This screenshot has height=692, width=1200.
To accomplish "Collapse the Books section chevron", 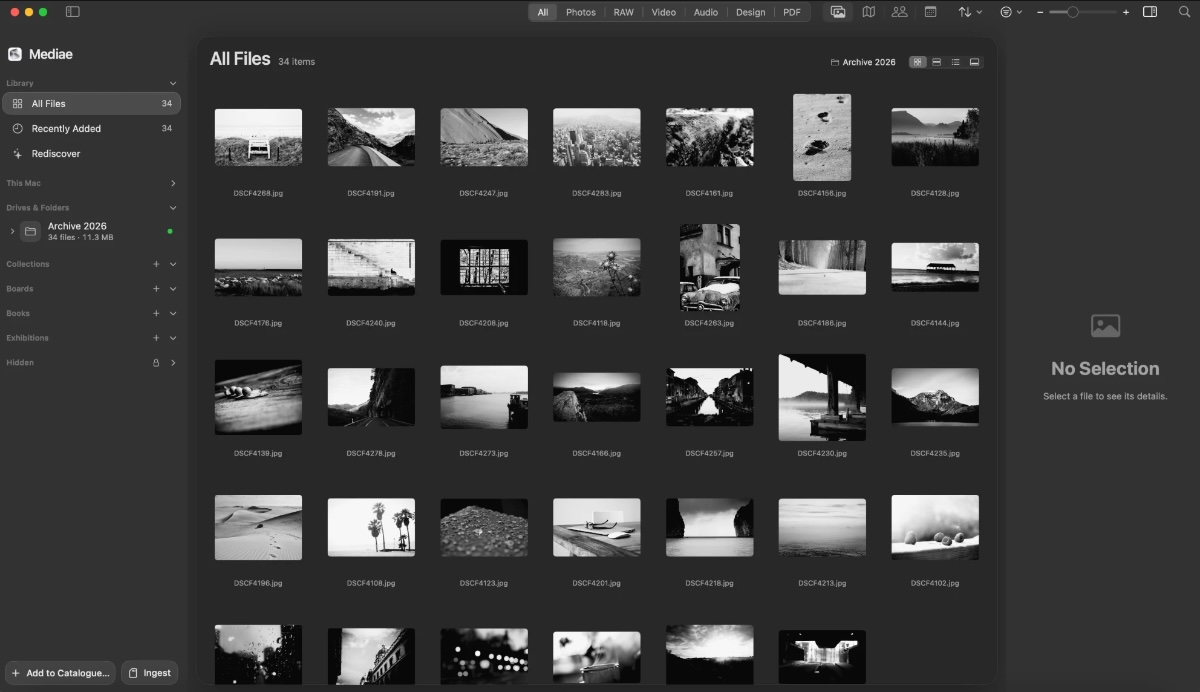I will (x=173, y=313).
